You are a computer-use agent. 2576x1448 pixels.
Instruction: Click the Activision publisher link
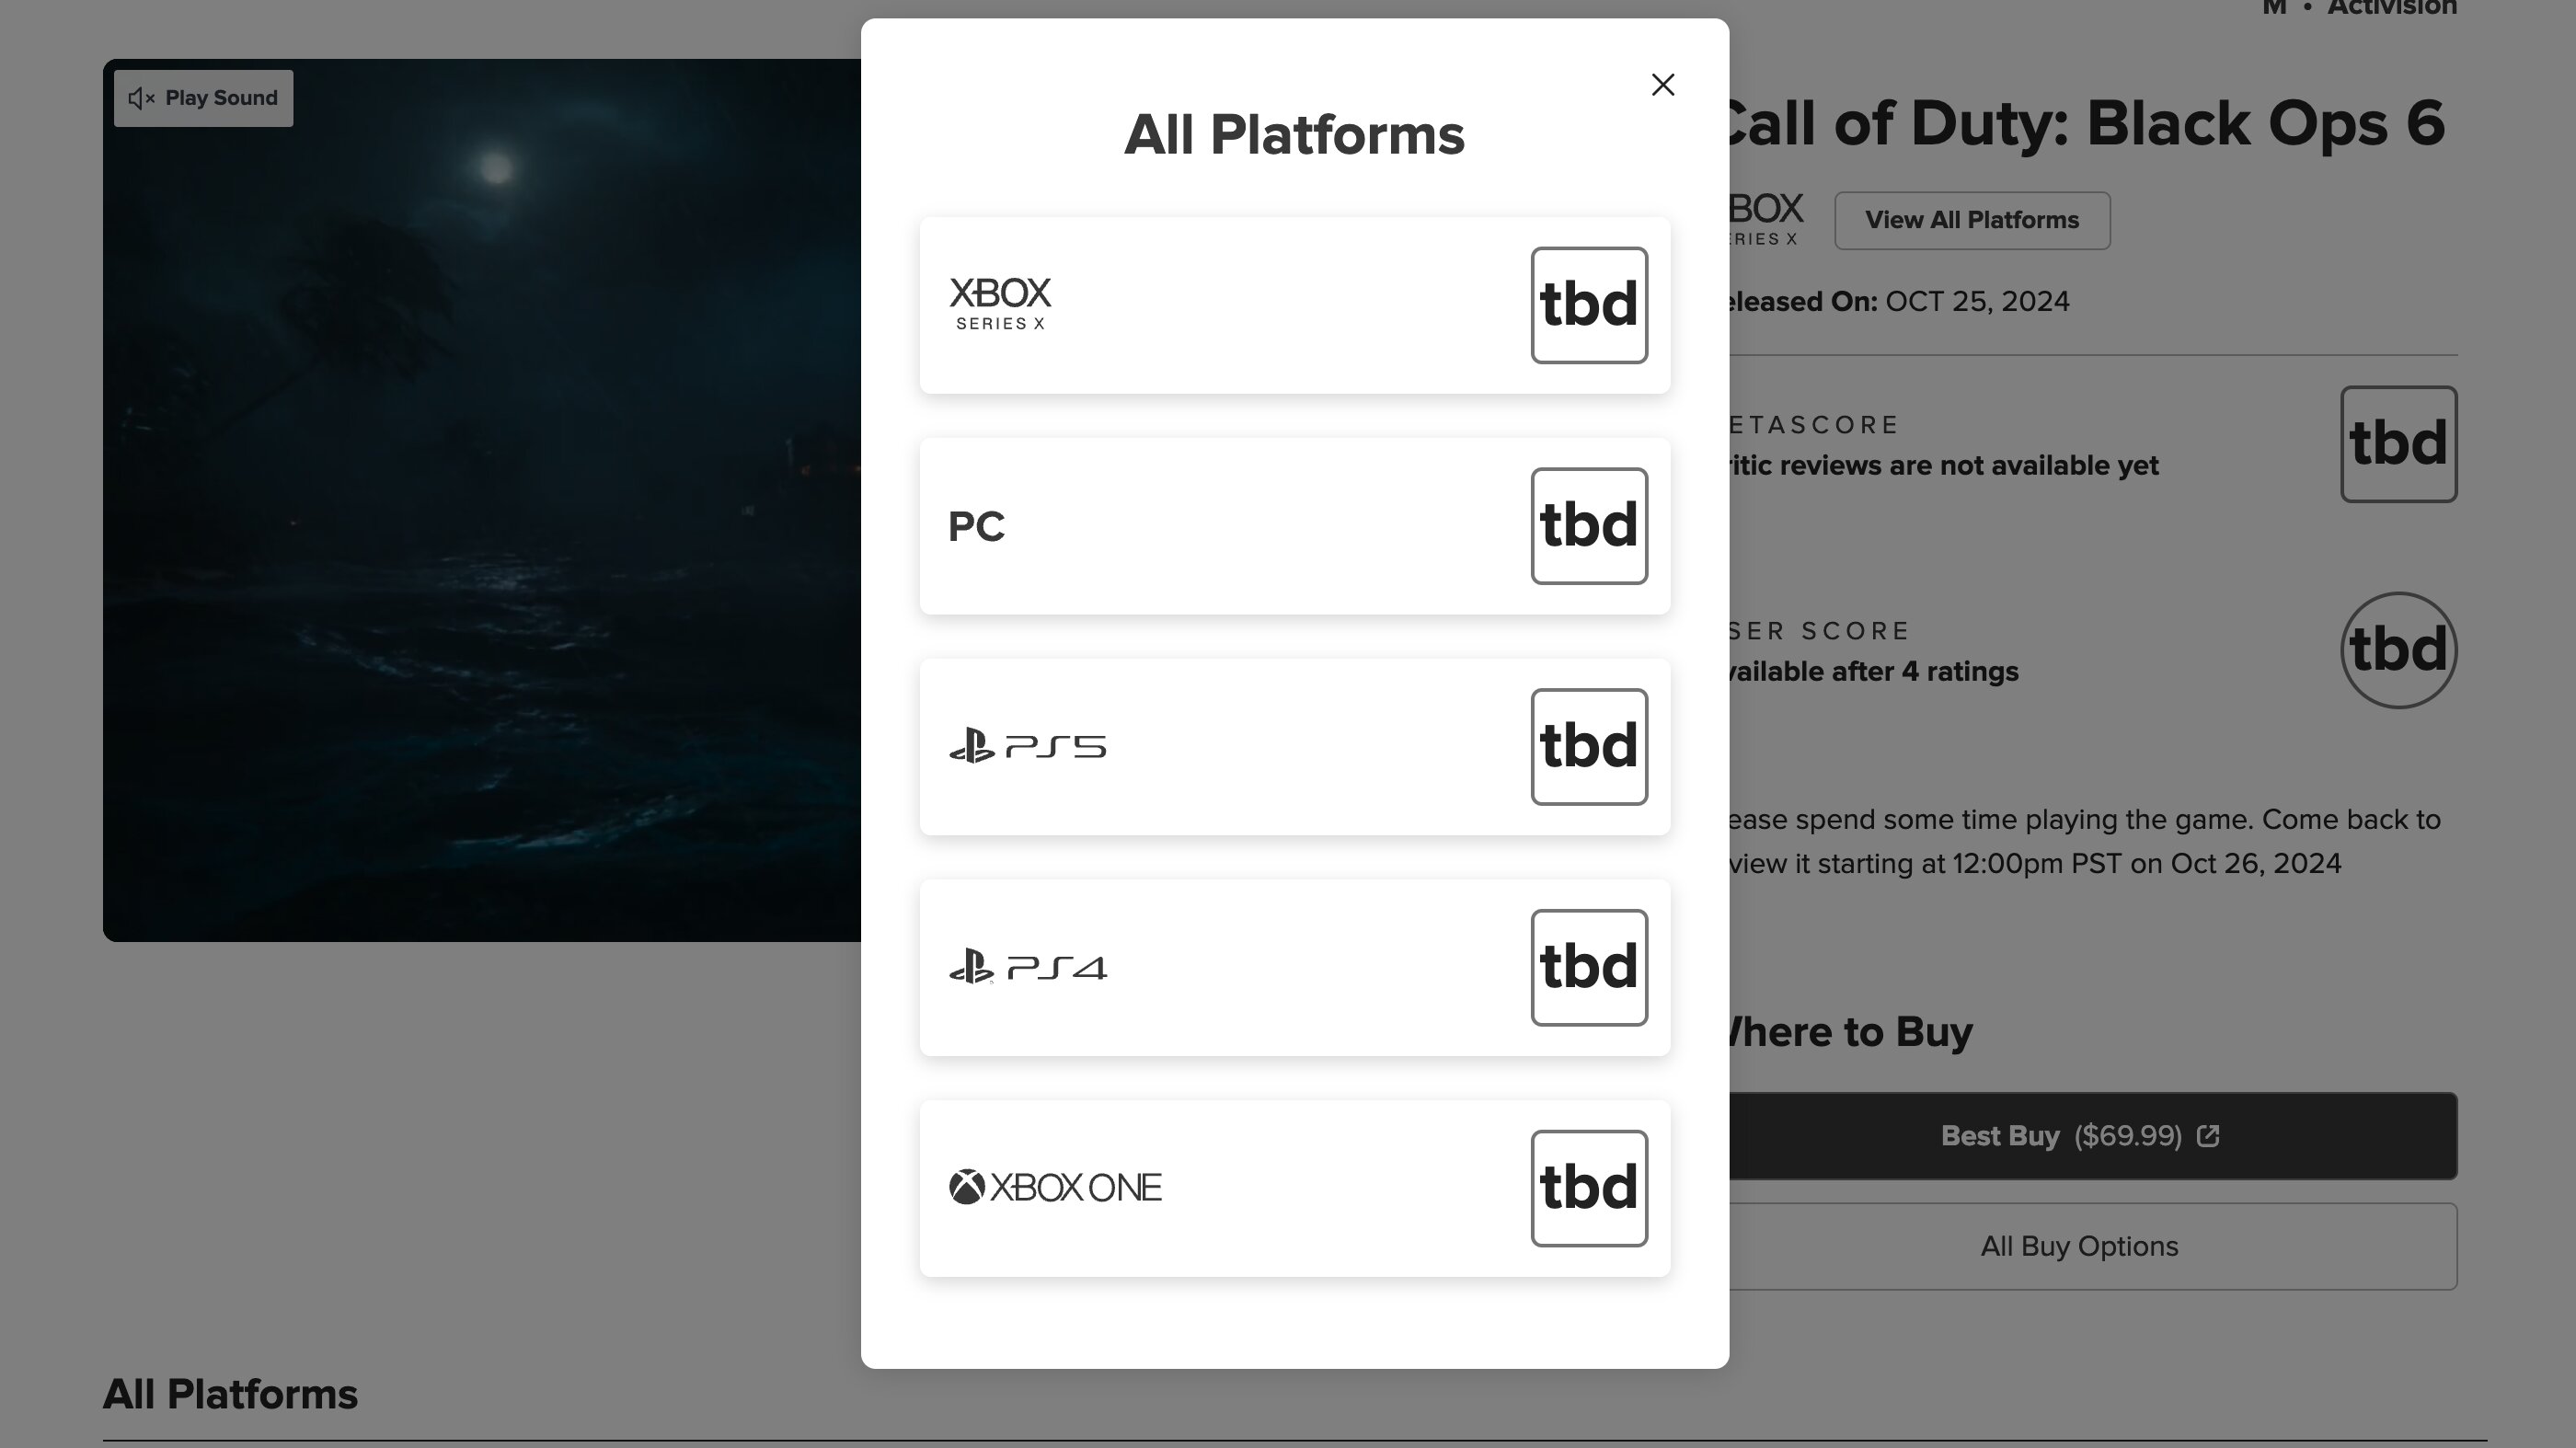(2392, 9)
